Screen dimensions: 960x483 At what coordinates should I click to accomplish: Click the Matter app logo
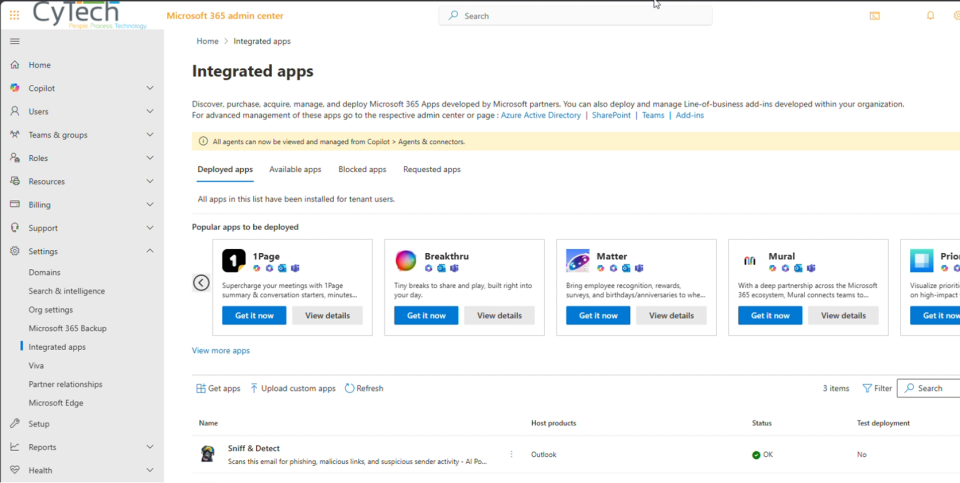click(578, 261)
